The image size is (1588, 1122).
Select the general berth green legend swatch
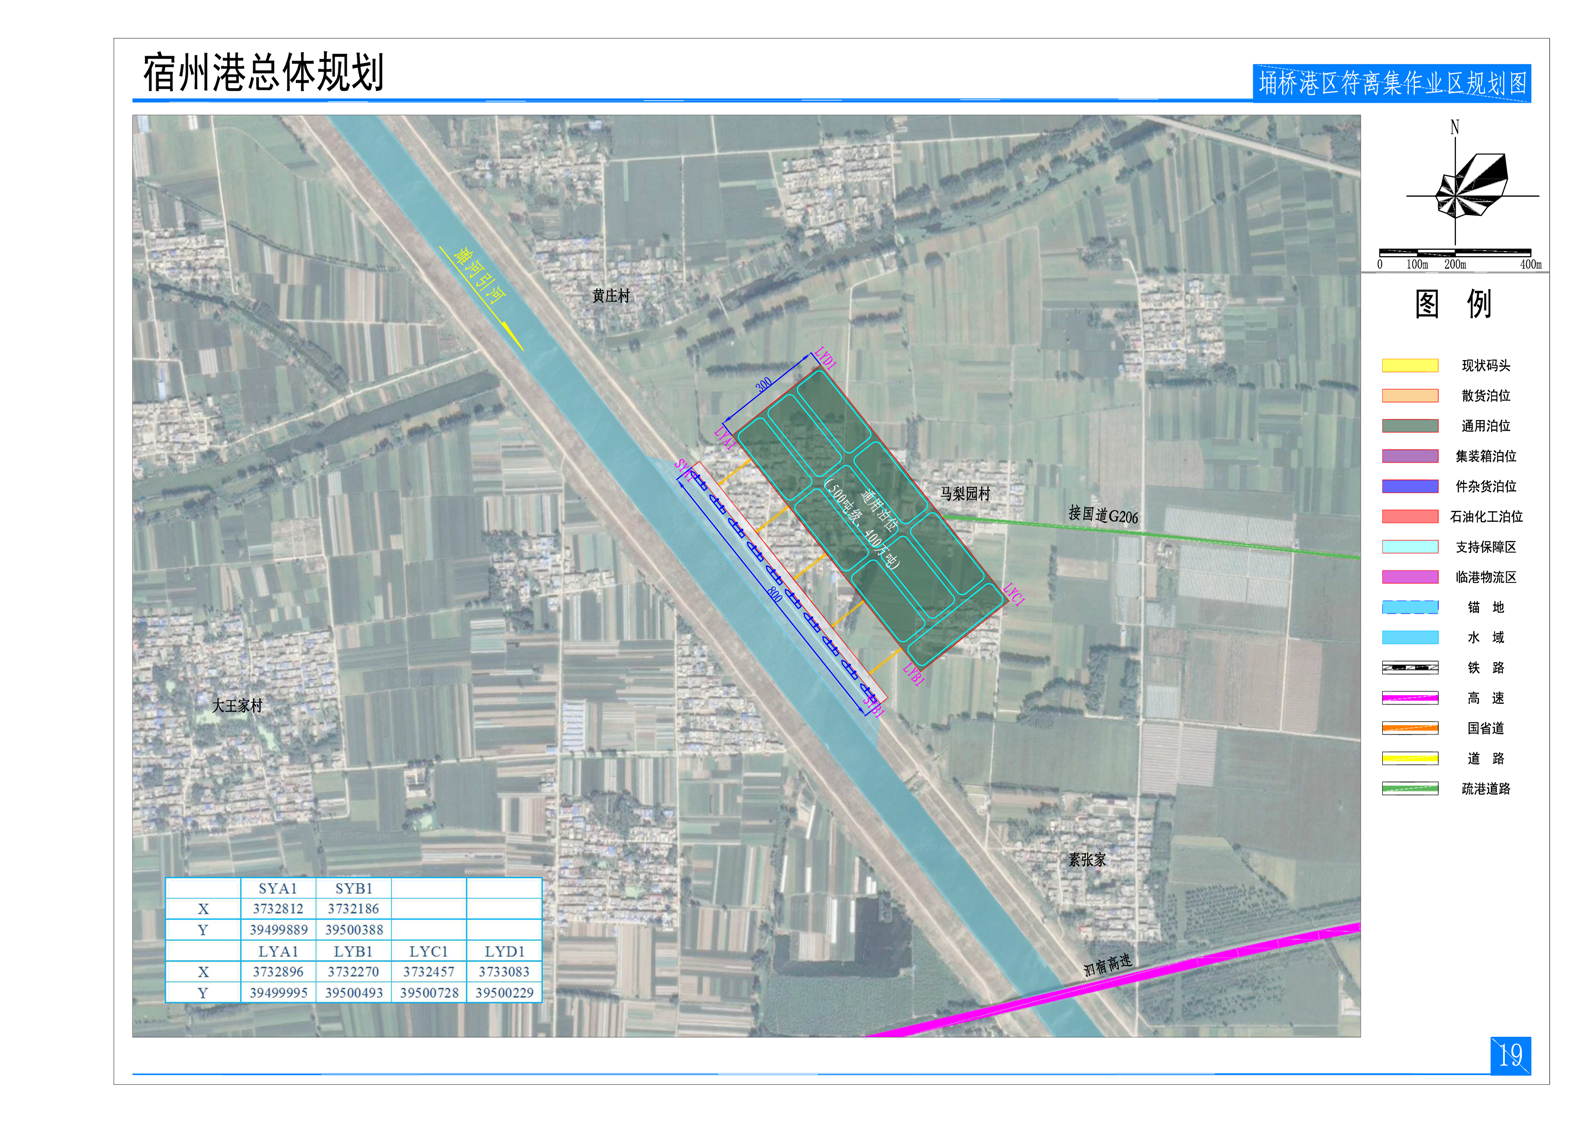(x=1409, y=426)
